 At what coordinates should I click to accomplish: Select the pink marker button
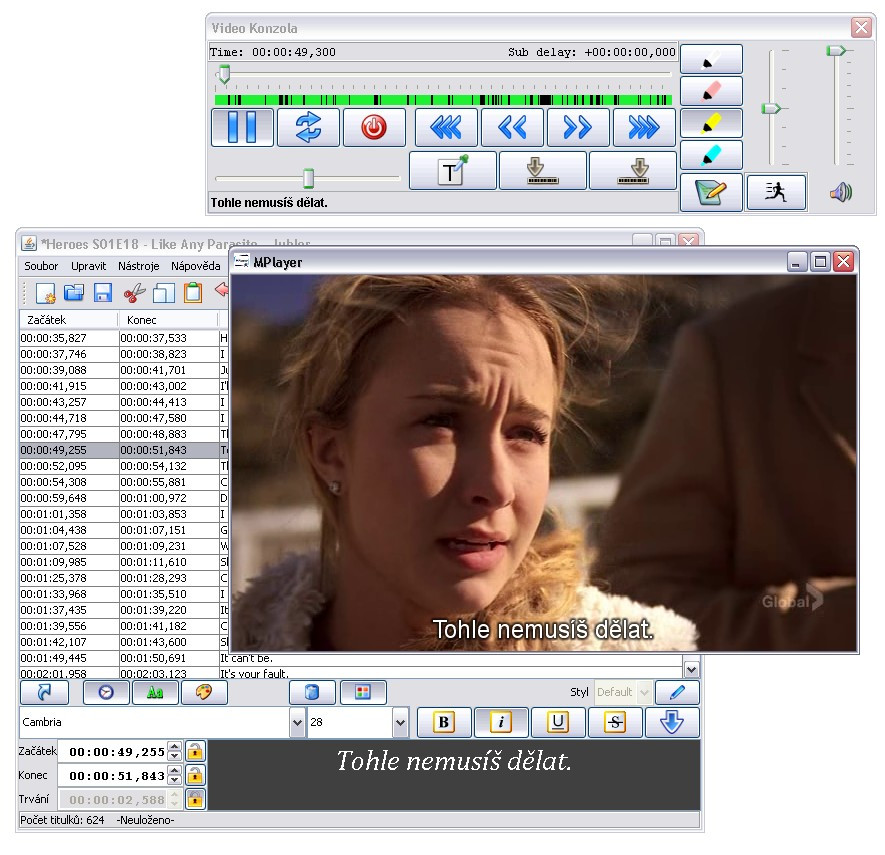tap(711, 91)
